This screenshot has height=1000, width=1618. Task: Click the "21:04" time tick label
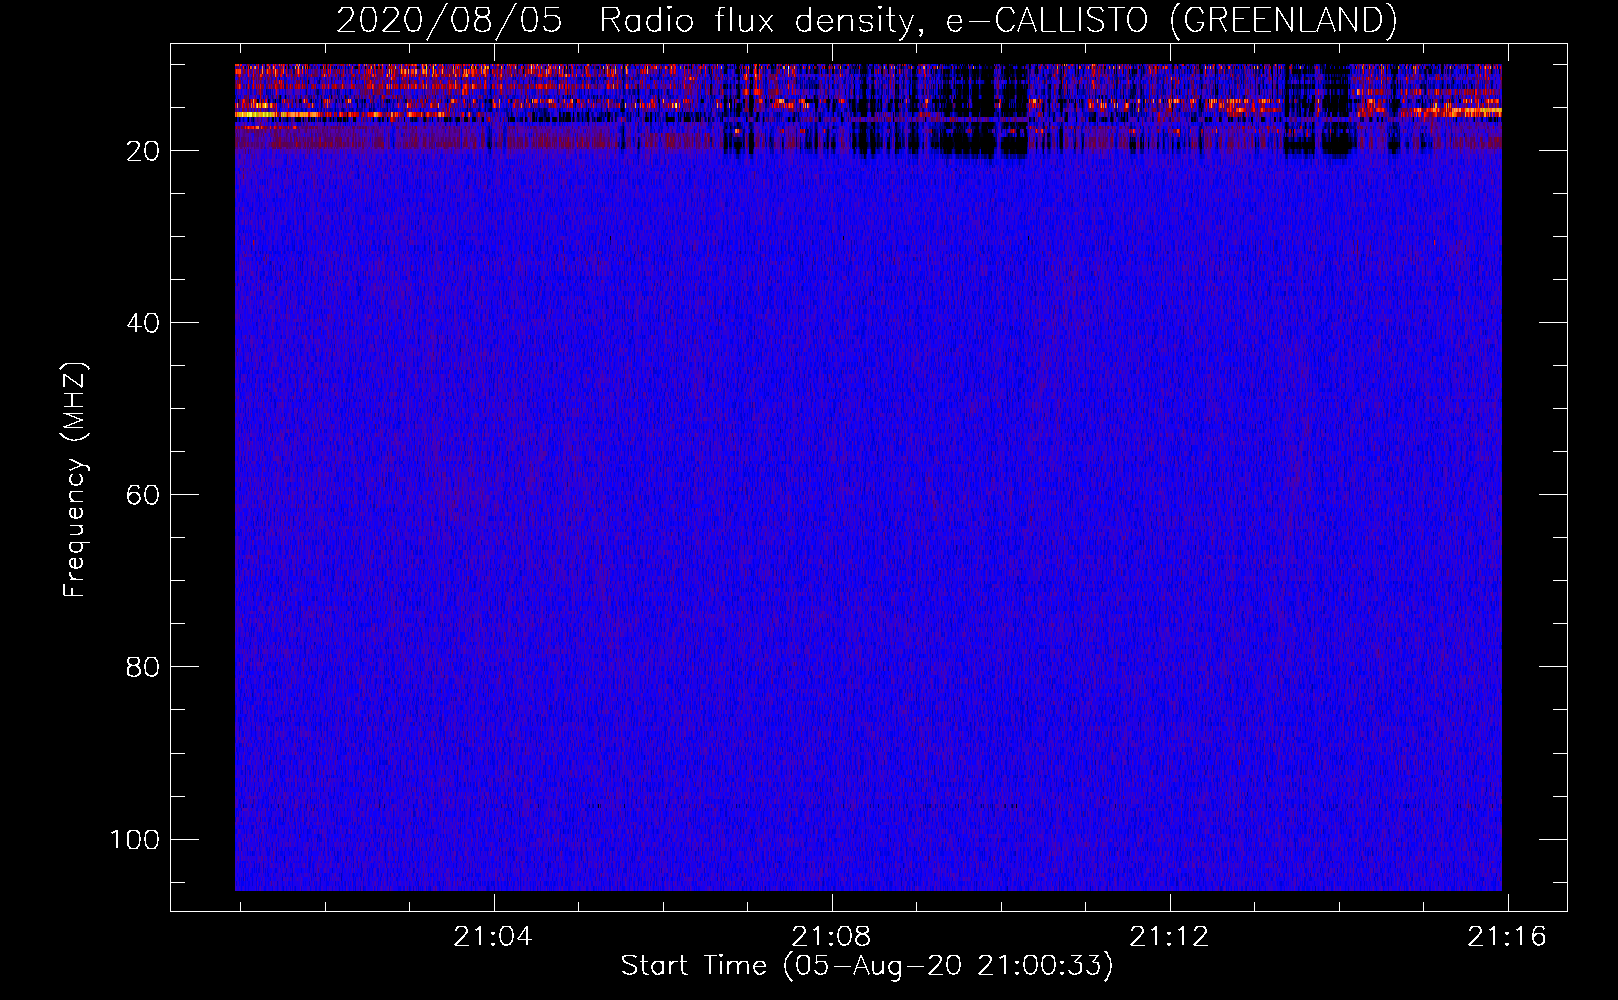[x=493, y=936]
